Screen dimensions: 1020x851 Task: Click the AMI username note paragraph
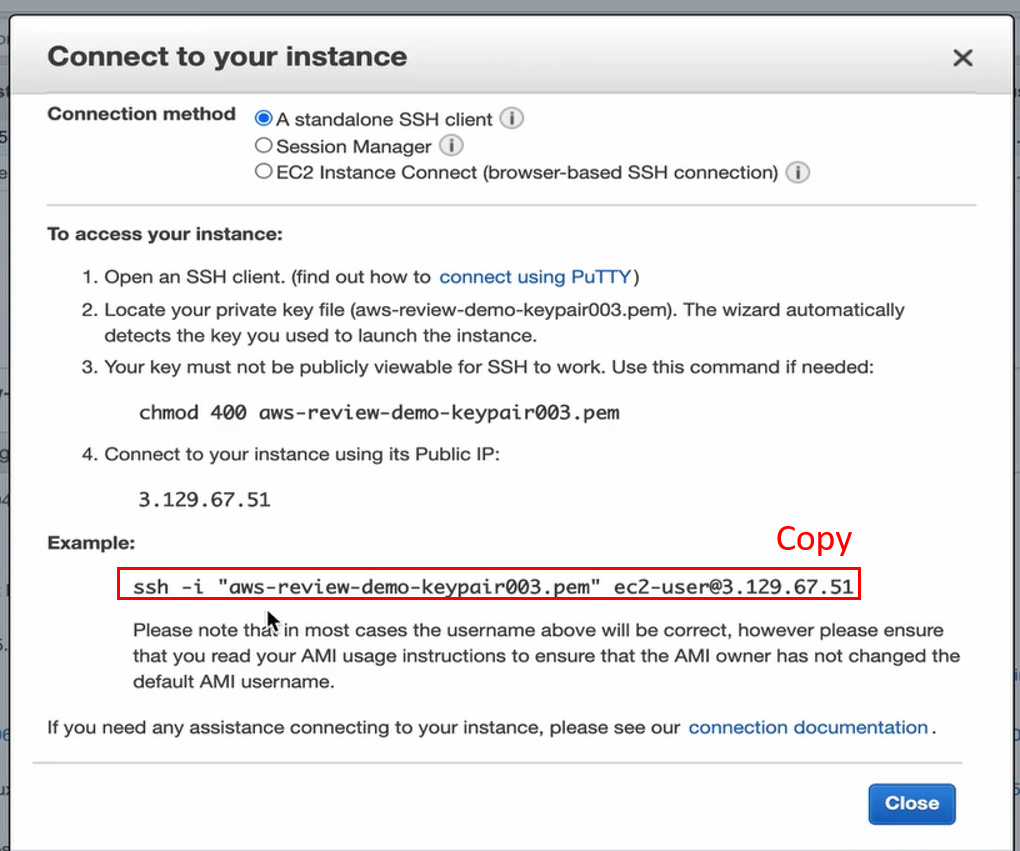point(546,656)
